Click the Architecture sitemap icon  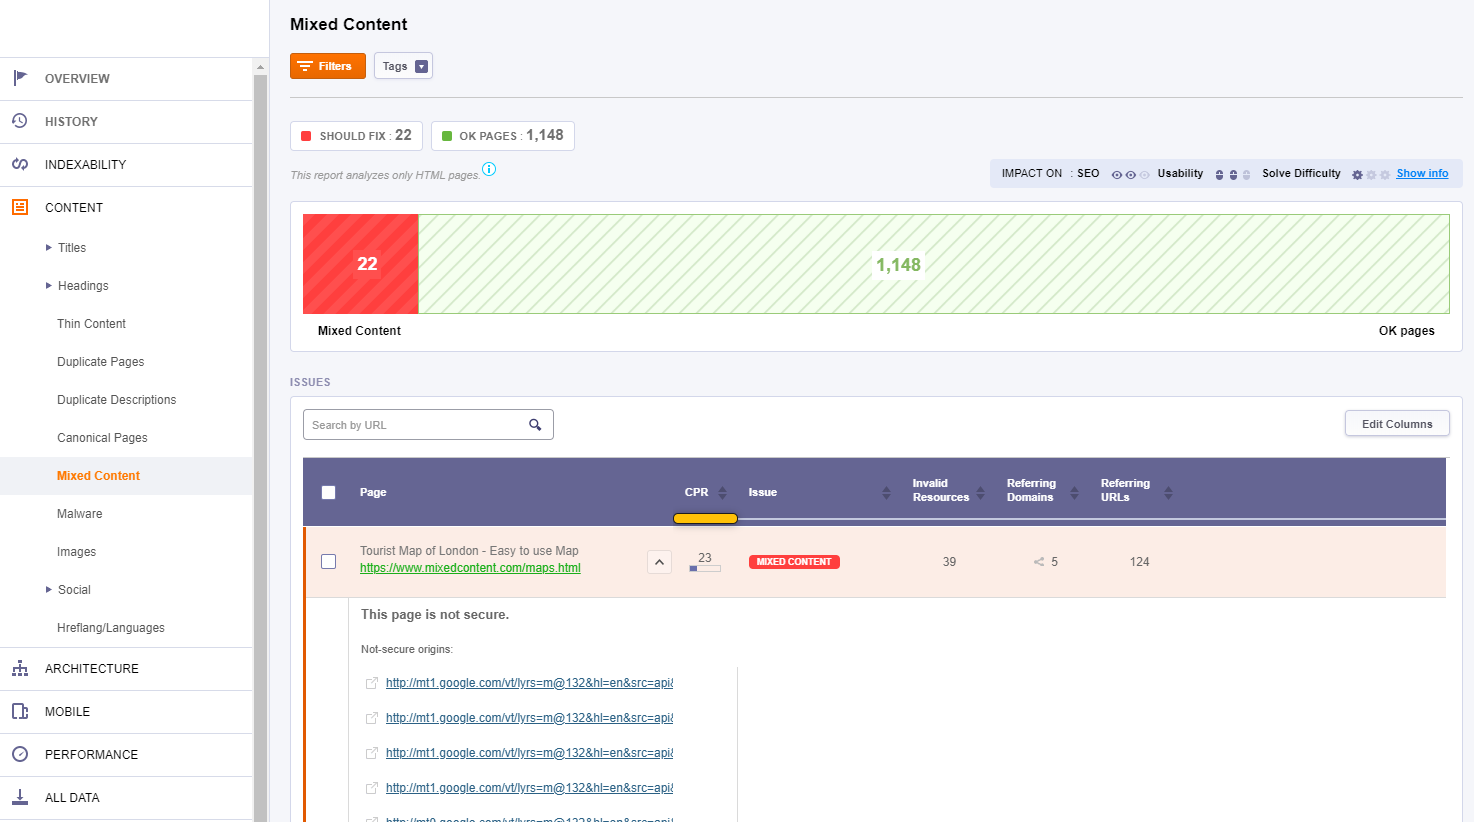pos(20,668)
